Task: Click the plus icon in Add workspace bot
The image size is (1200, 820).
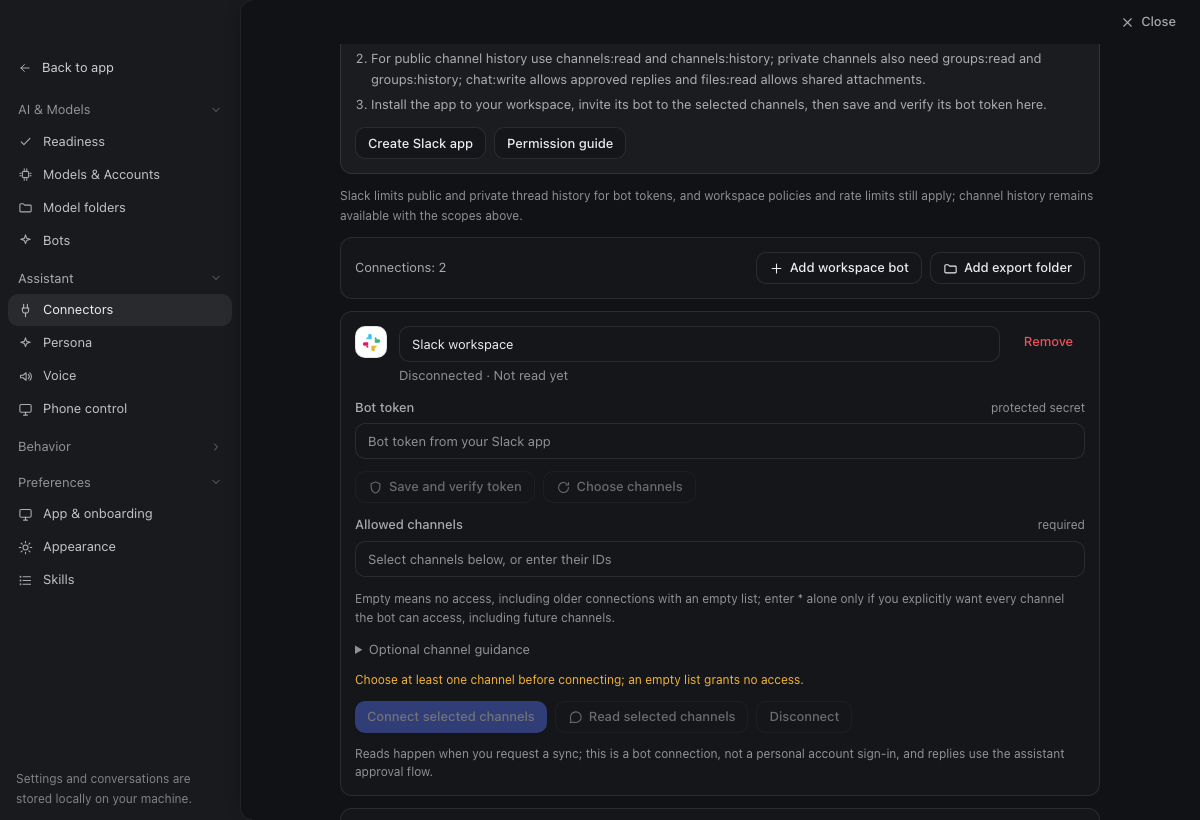Action: pyautogui.click(x=776, y=268)
